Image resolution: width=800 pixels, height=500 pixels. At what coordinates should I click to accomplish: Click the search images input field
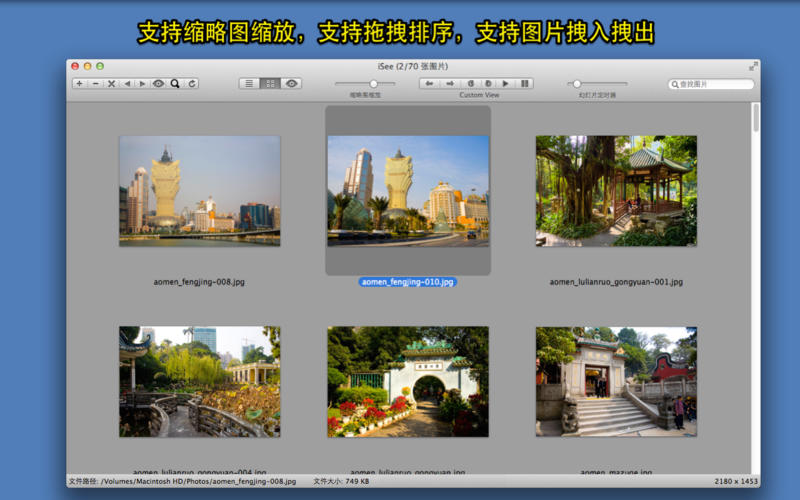pos(711,84)
